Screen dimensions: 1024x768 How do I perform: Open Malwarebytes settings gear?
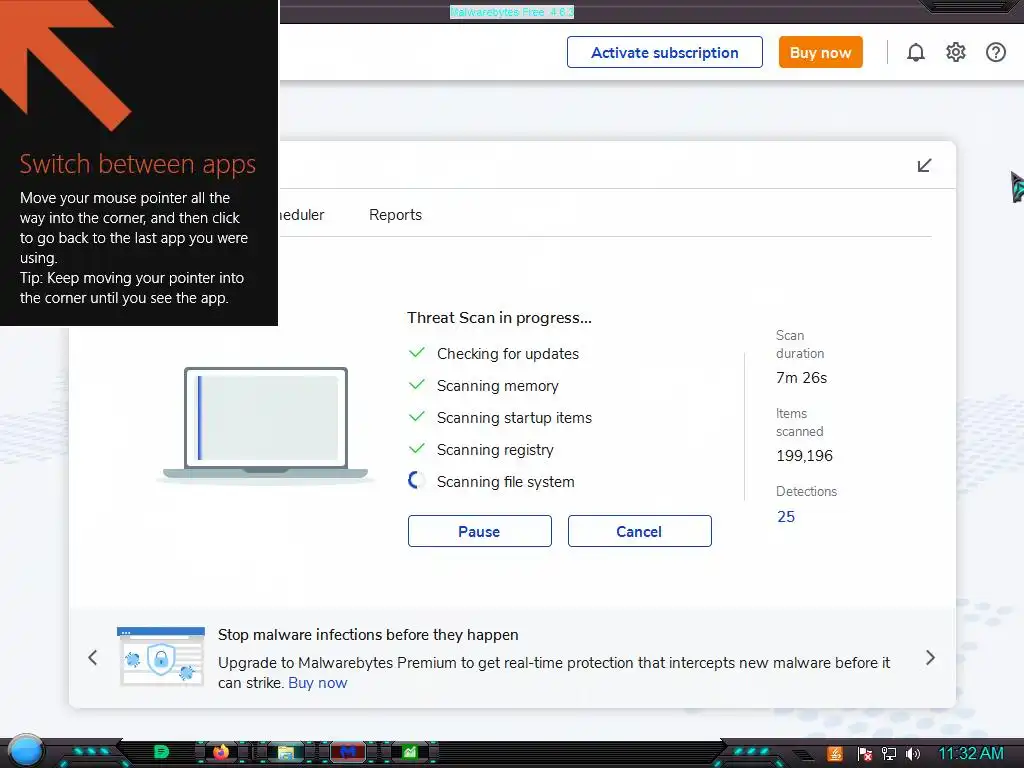click(x=955, y=52)
